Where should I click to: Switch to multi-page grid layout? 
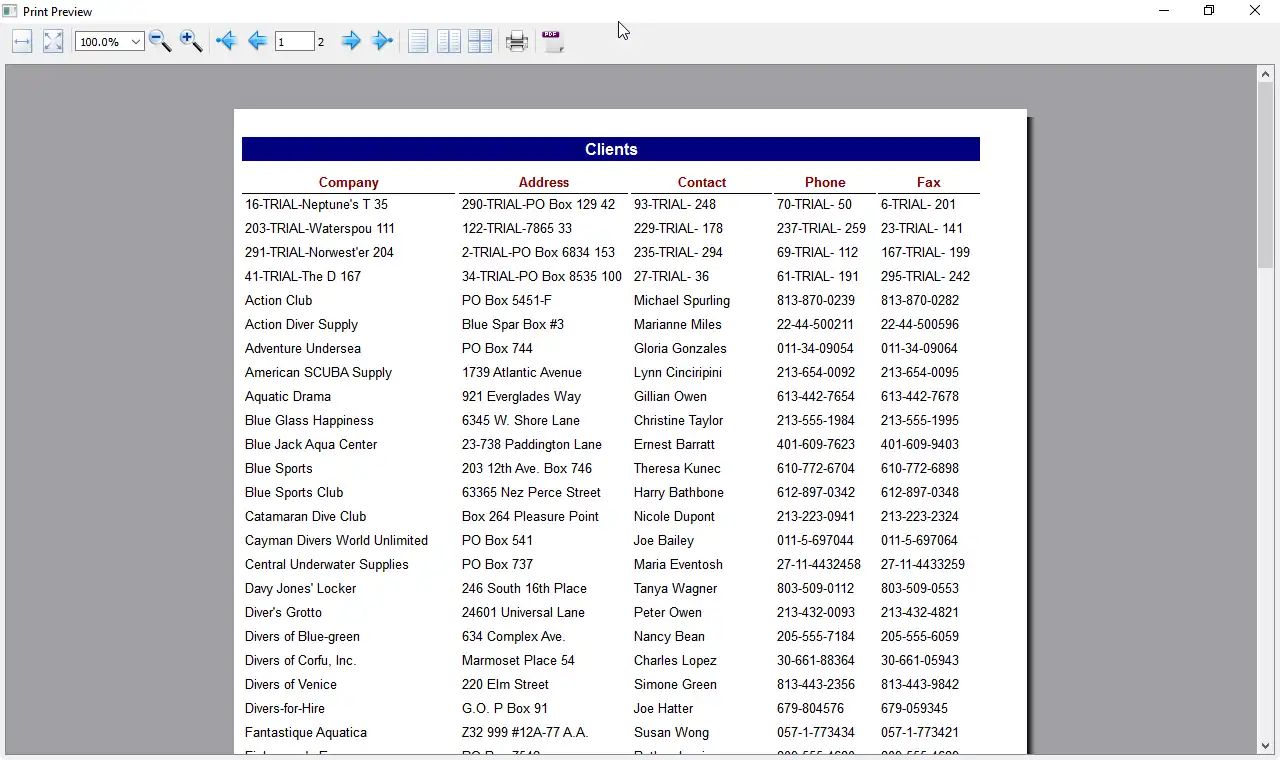click(x=480, y=41)
